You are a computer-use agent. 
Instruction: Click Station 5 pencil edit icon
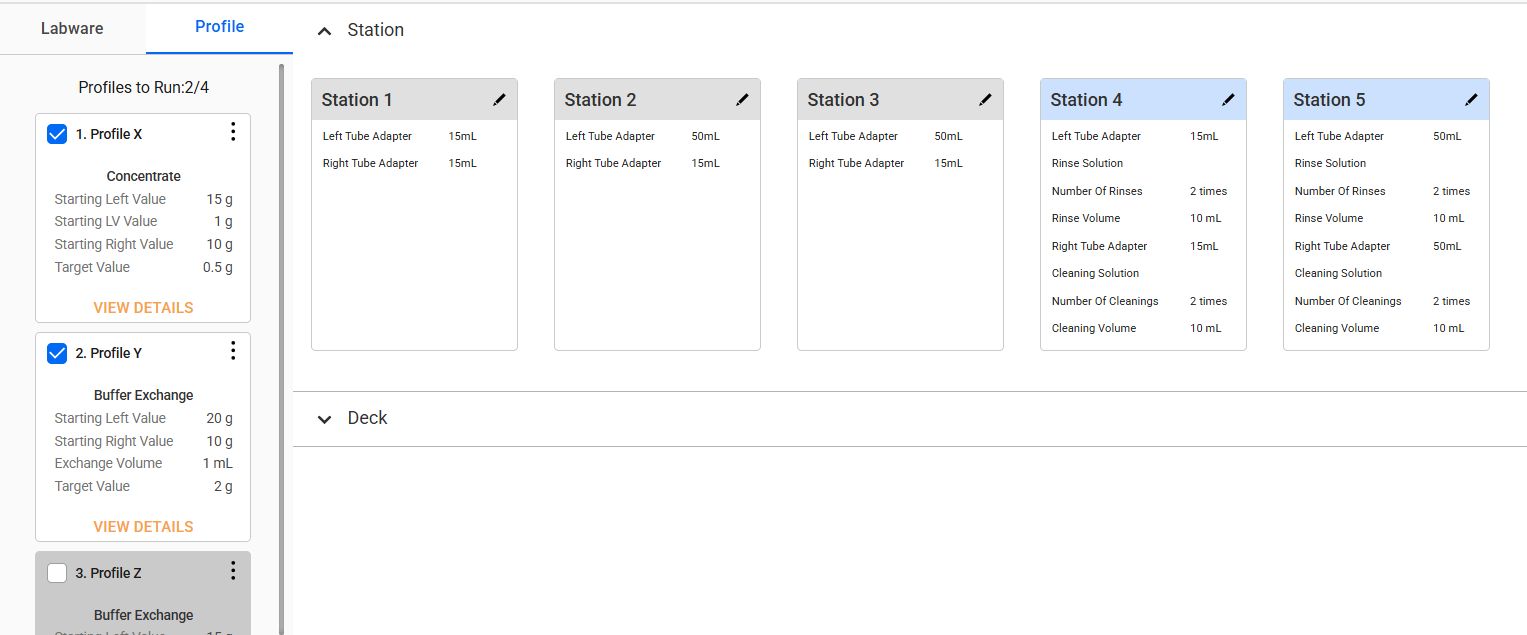1471,100
